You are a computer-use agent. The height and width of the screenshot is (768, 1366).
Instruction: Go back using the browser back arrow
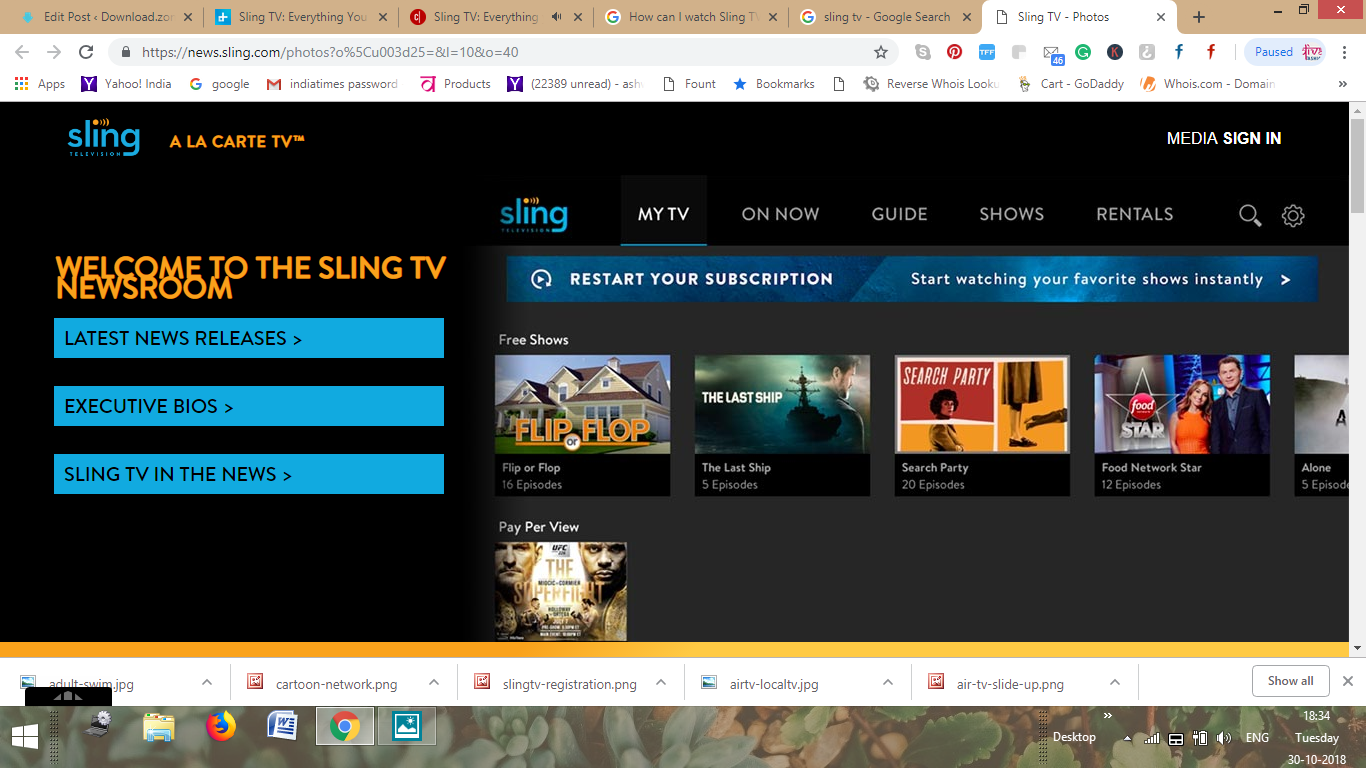pos(22,52)
